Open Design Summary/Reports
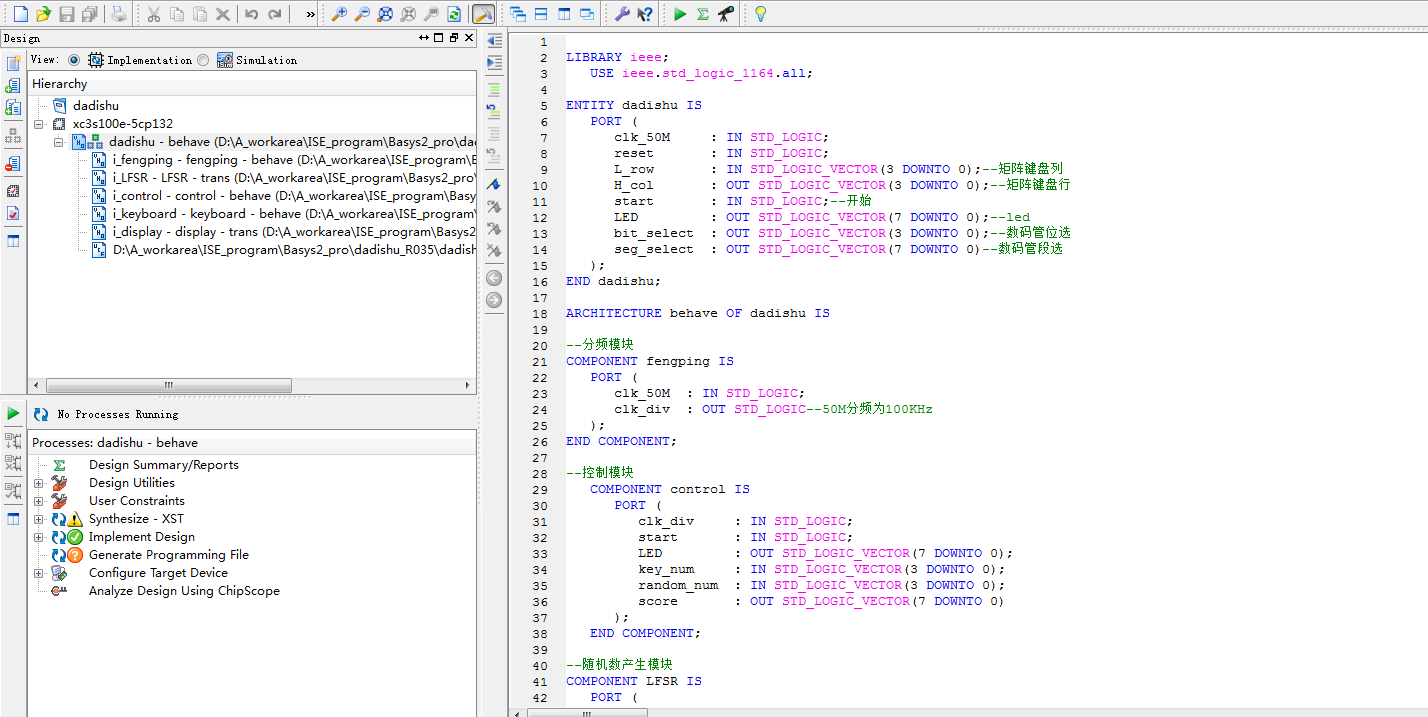Screen dimensions: 1428x717 (x=164, y=465)
